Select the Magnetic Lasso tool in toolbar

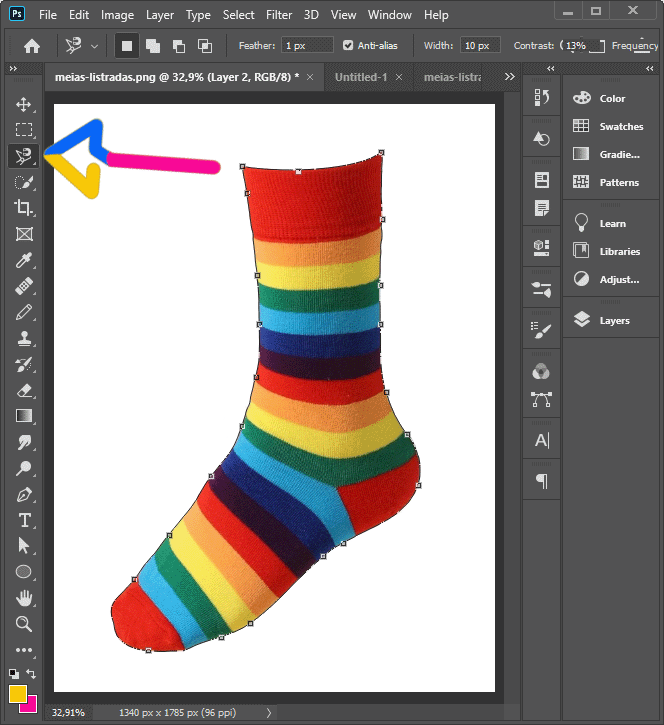point(24,156)
